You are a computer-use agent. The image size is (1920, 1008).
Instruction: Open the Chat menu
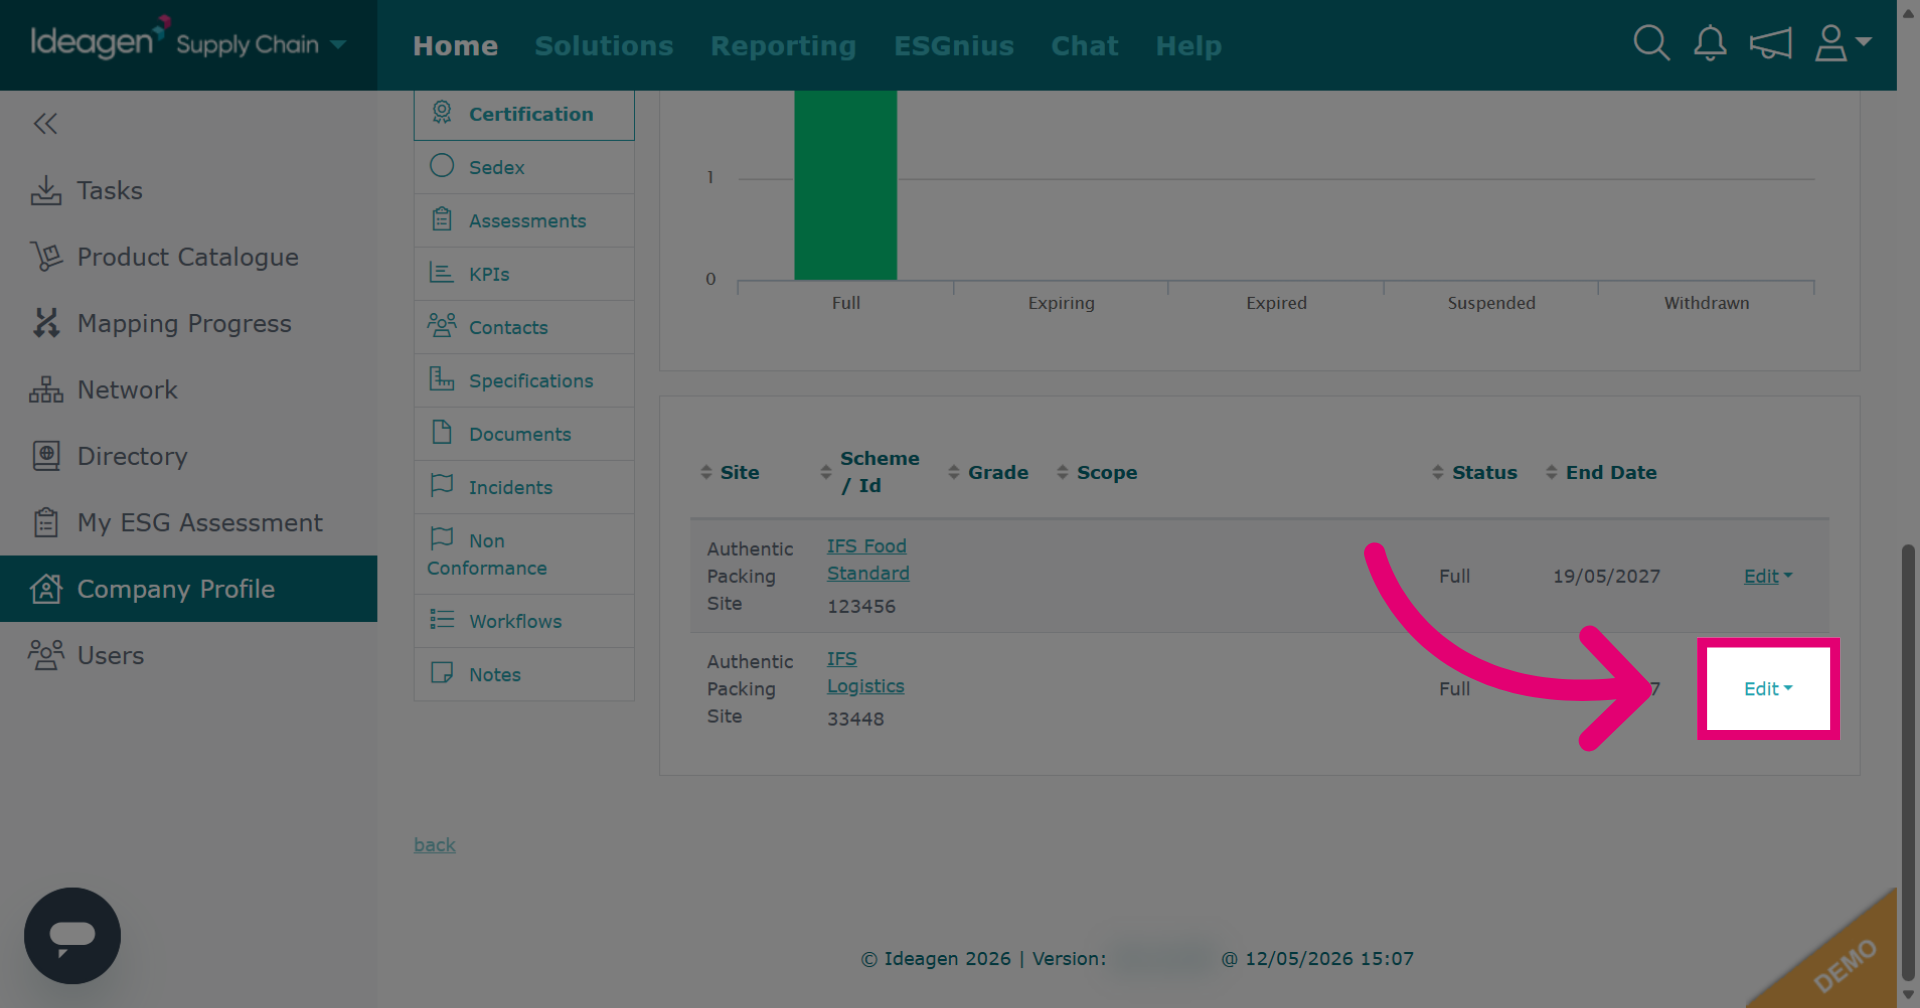pyautogui.click(x=1084, y=46)
